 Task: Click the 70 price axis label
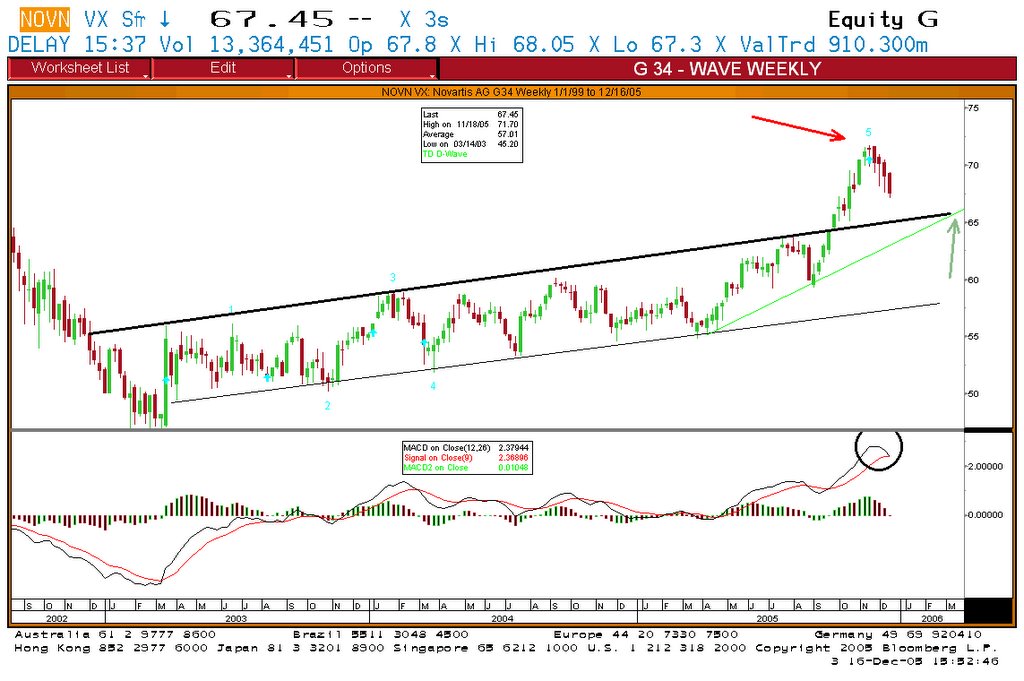973,165
